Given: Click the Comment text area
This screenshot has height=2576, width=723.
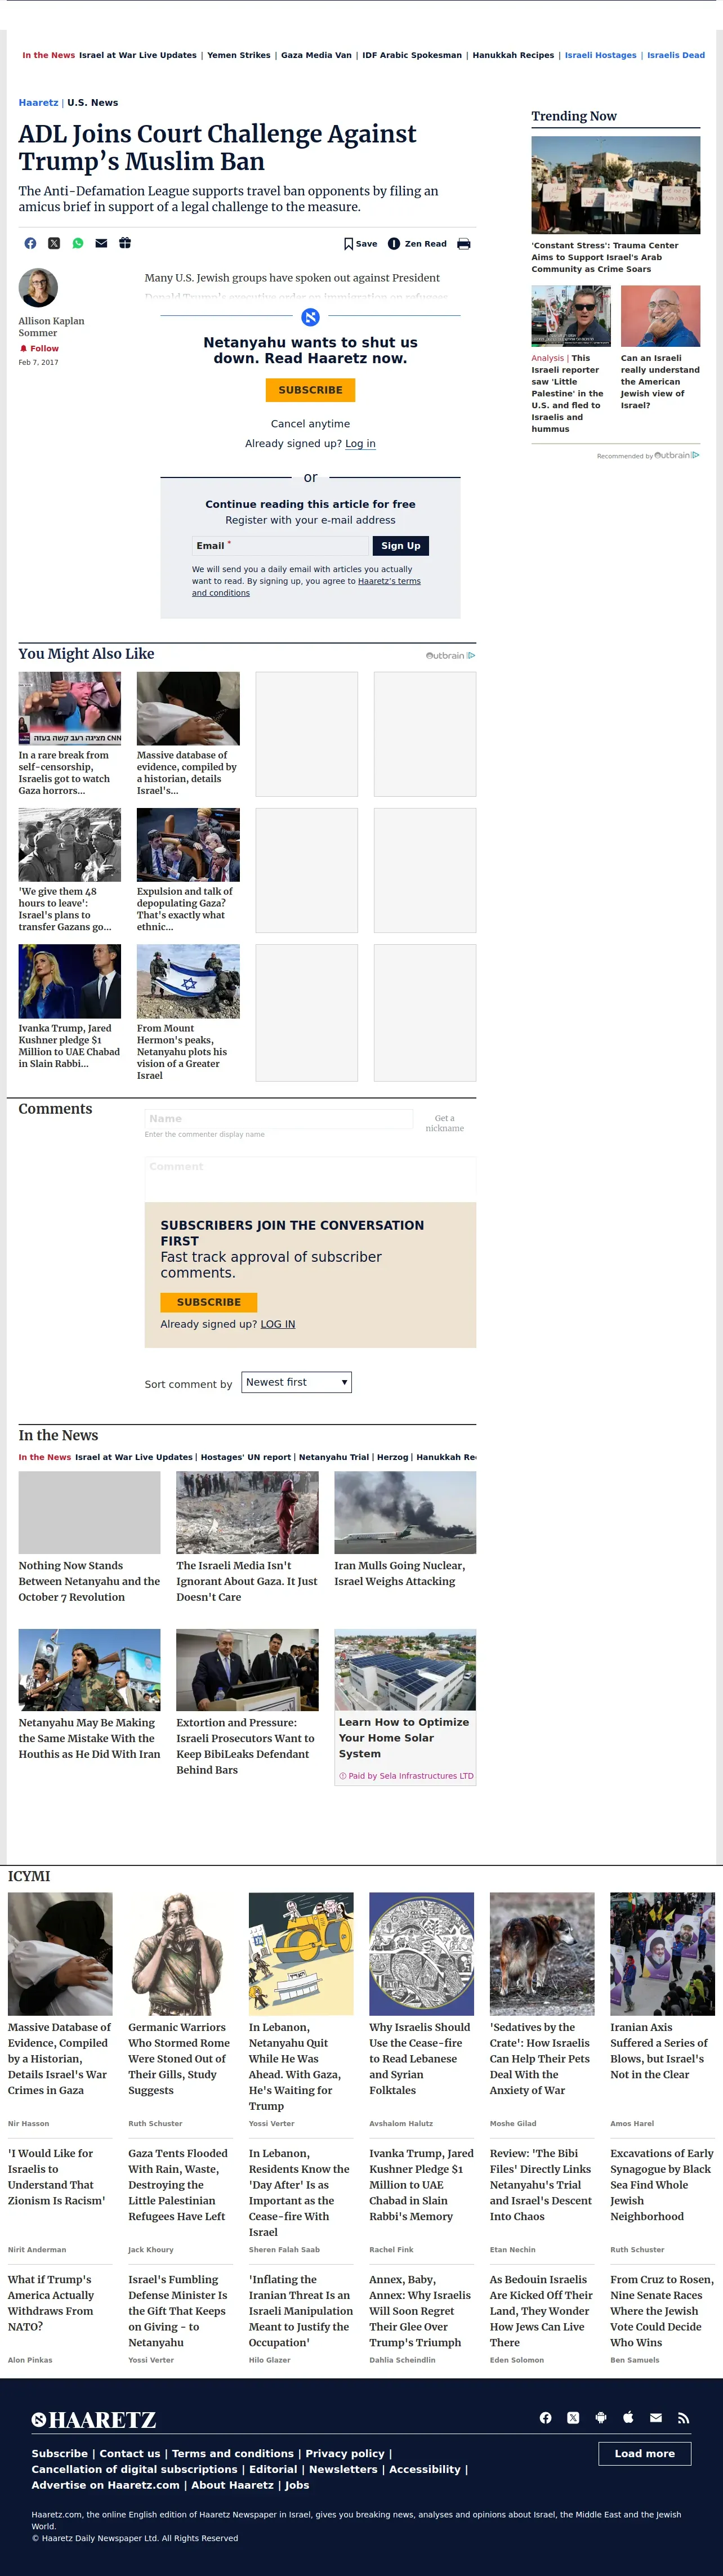Looking at the screenshot, I should pyautogui.click(x=310, y=1179).
